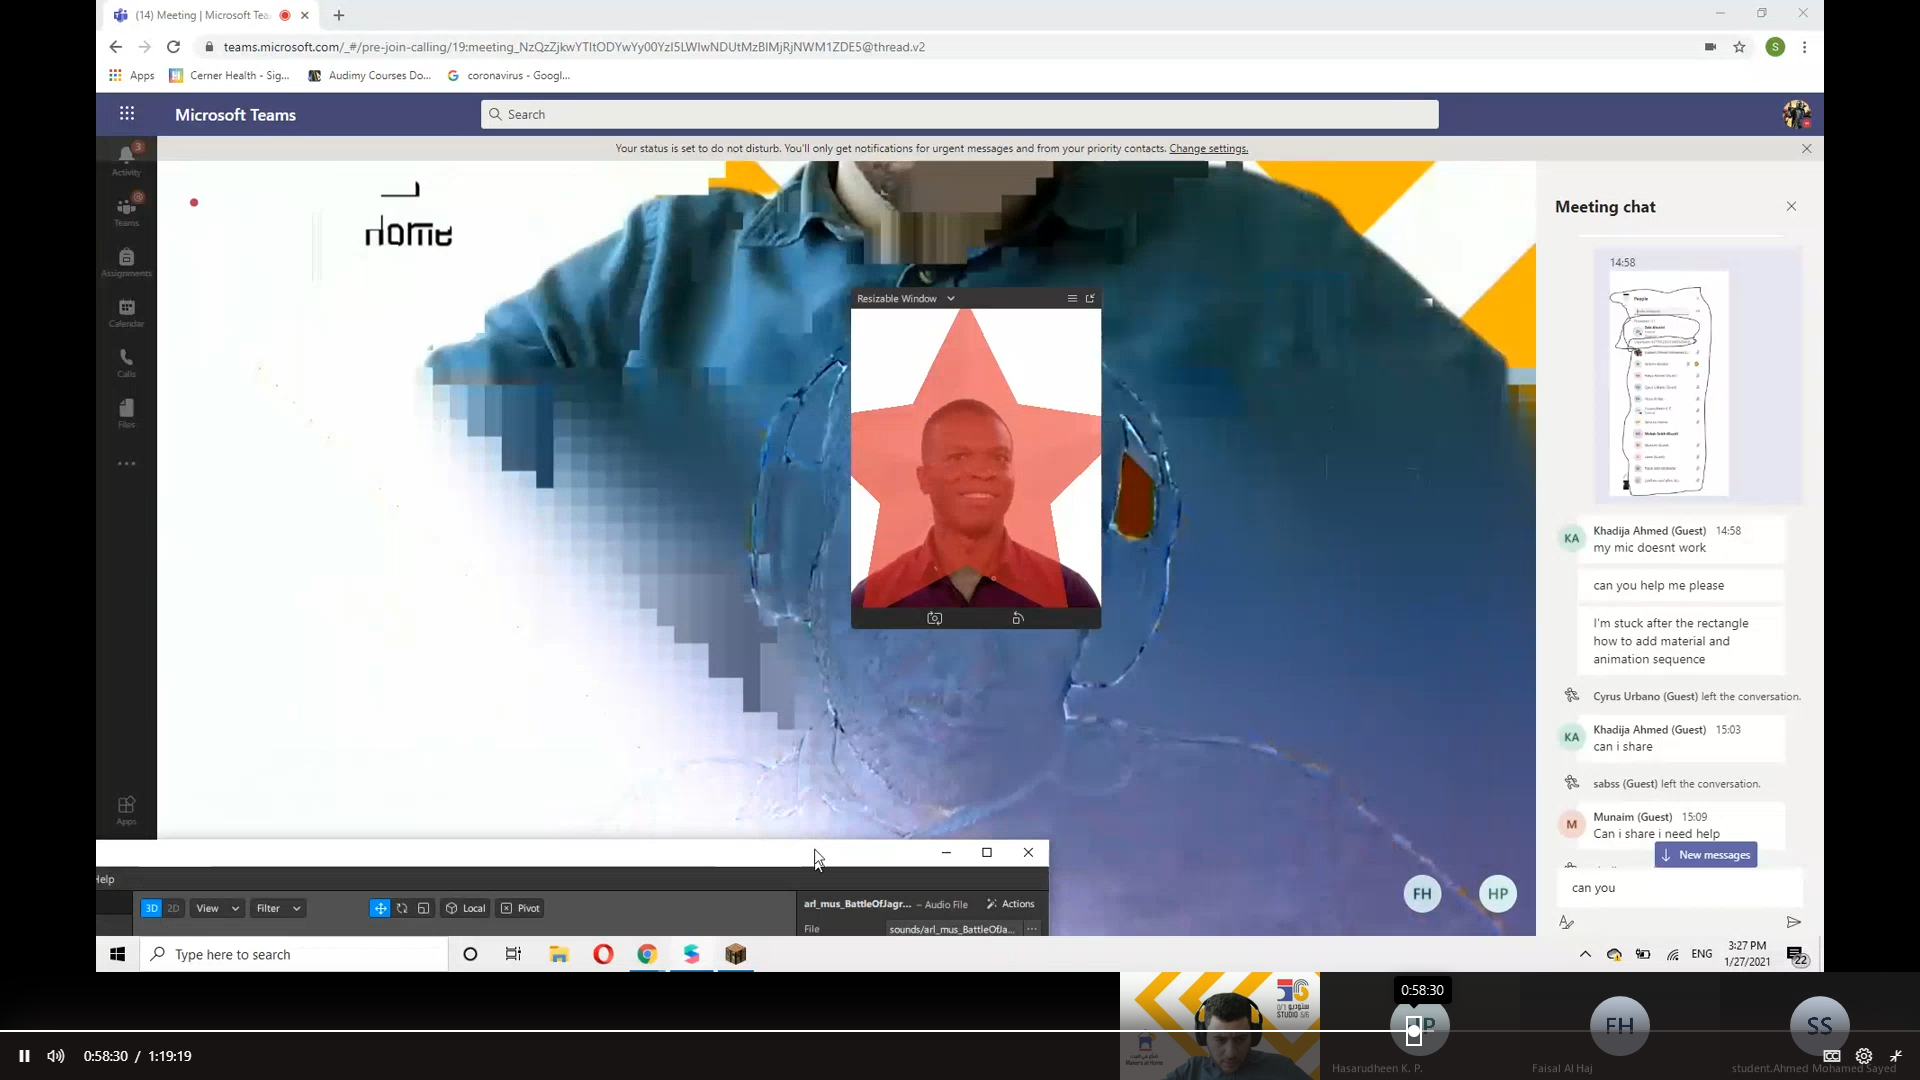Image resolution: width=1920 pixels, height=1080 pixels.
Task: Select the Move tool in editor toolbar
Action: coord(380,908)
